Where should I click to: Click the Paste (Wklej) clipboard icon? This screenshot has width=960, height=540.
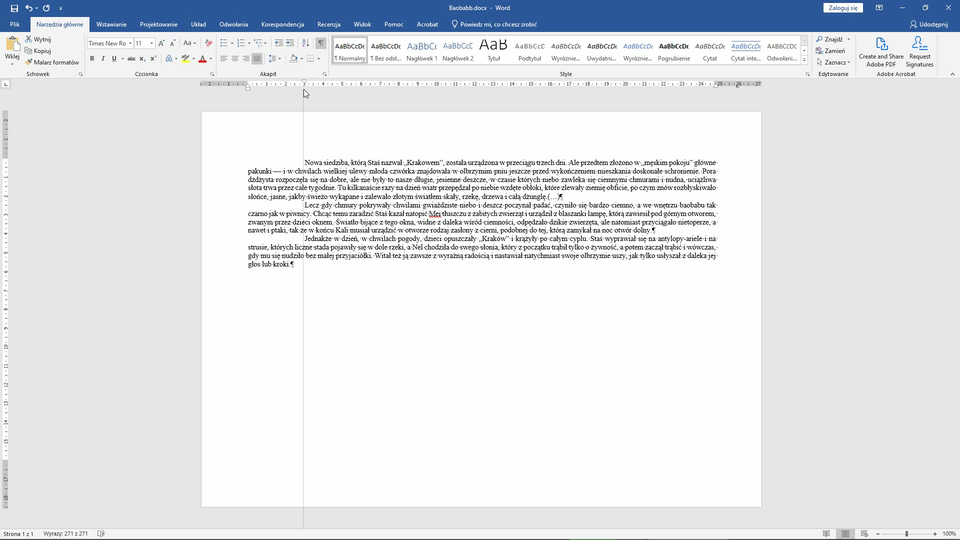click(12, 47)
